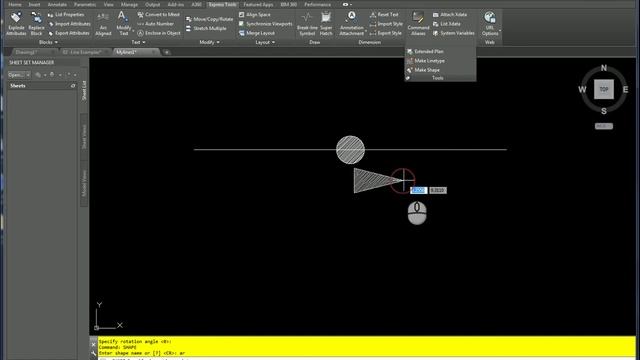The width and height of the screenshot is (640, 360).
Task: Switch to the Line Examples file tab
Action: point(82,52)
